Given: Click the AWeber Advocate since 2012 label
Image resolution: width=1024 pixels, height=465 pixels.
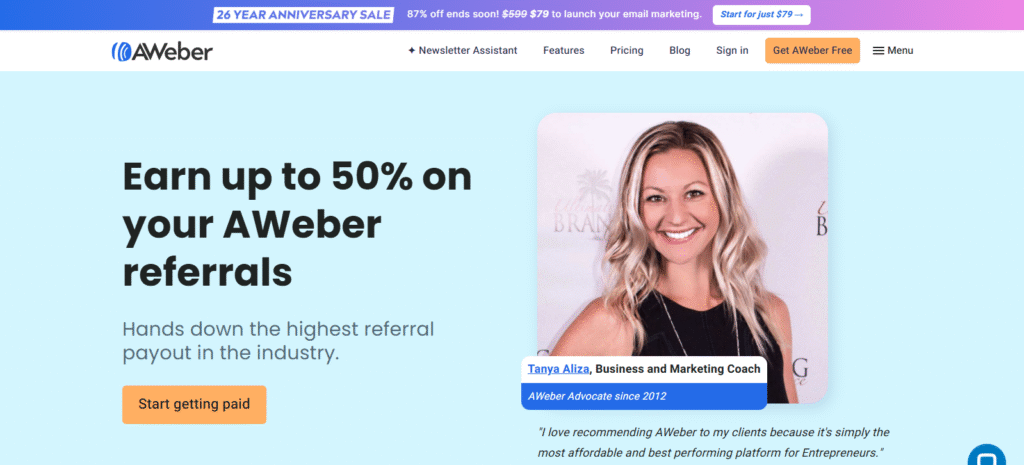Looking at the screenshot, I should tap(597, 396).
